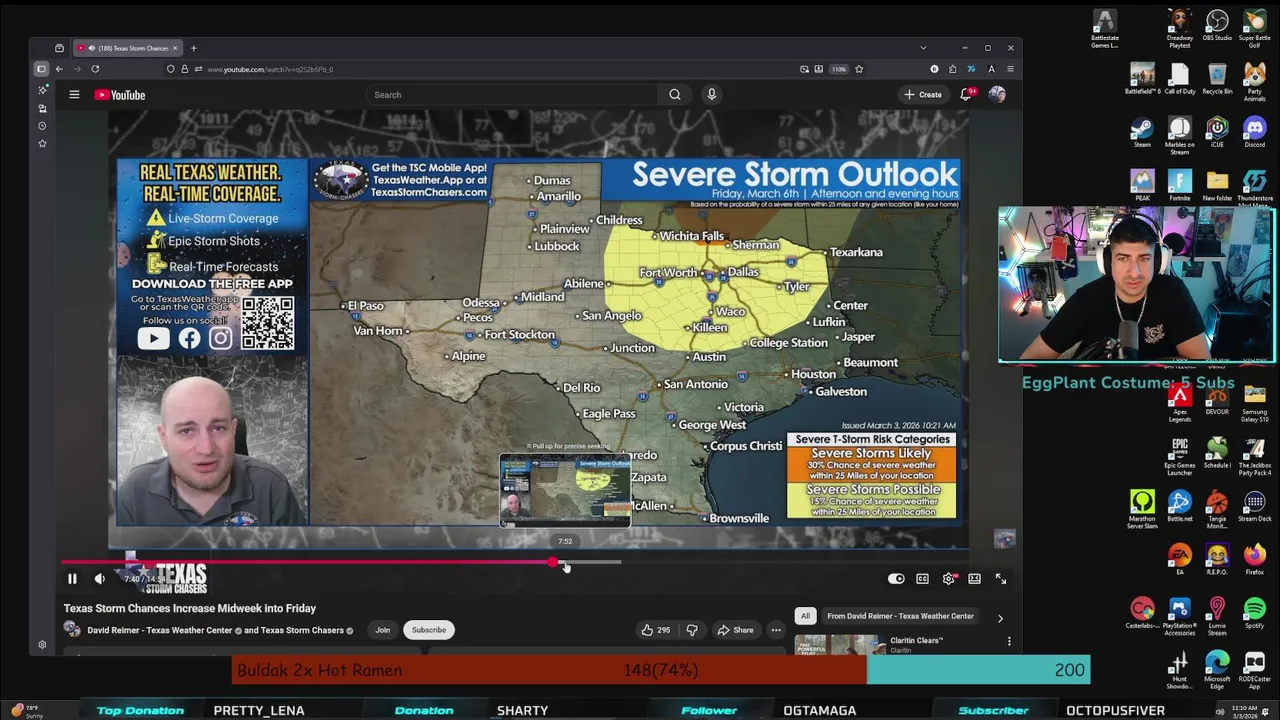Show next filter chips with arrow

1000,618
